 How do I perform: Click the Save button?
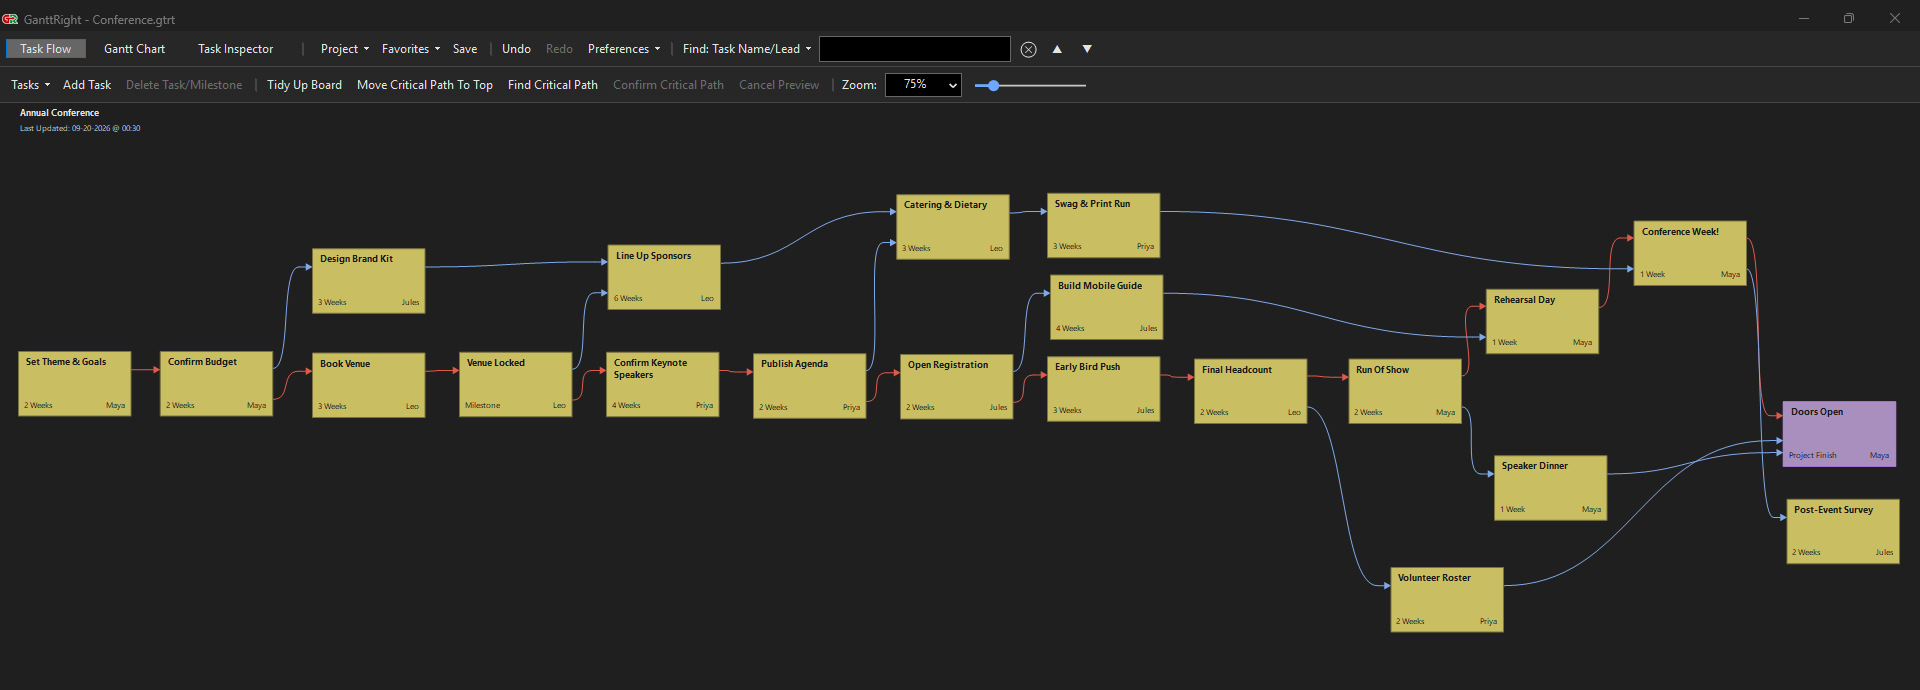pos(465,49)
